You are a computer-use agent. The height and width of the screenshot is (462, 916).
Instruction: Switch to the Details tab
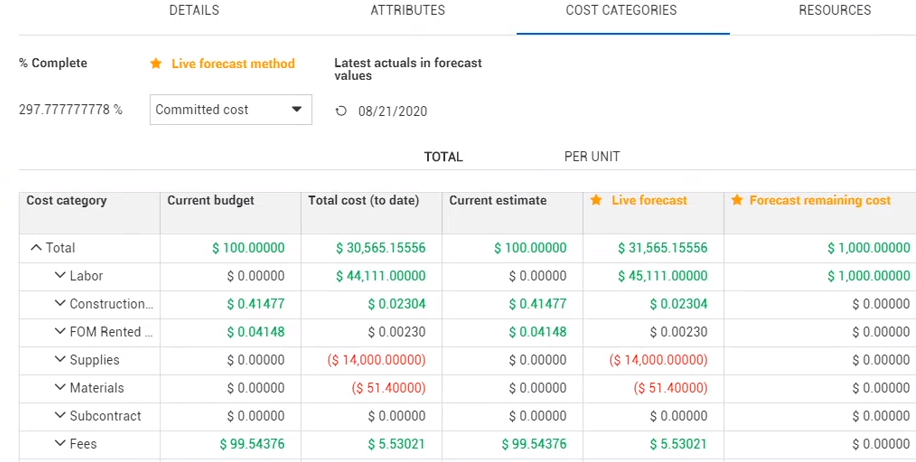point(194,11)
